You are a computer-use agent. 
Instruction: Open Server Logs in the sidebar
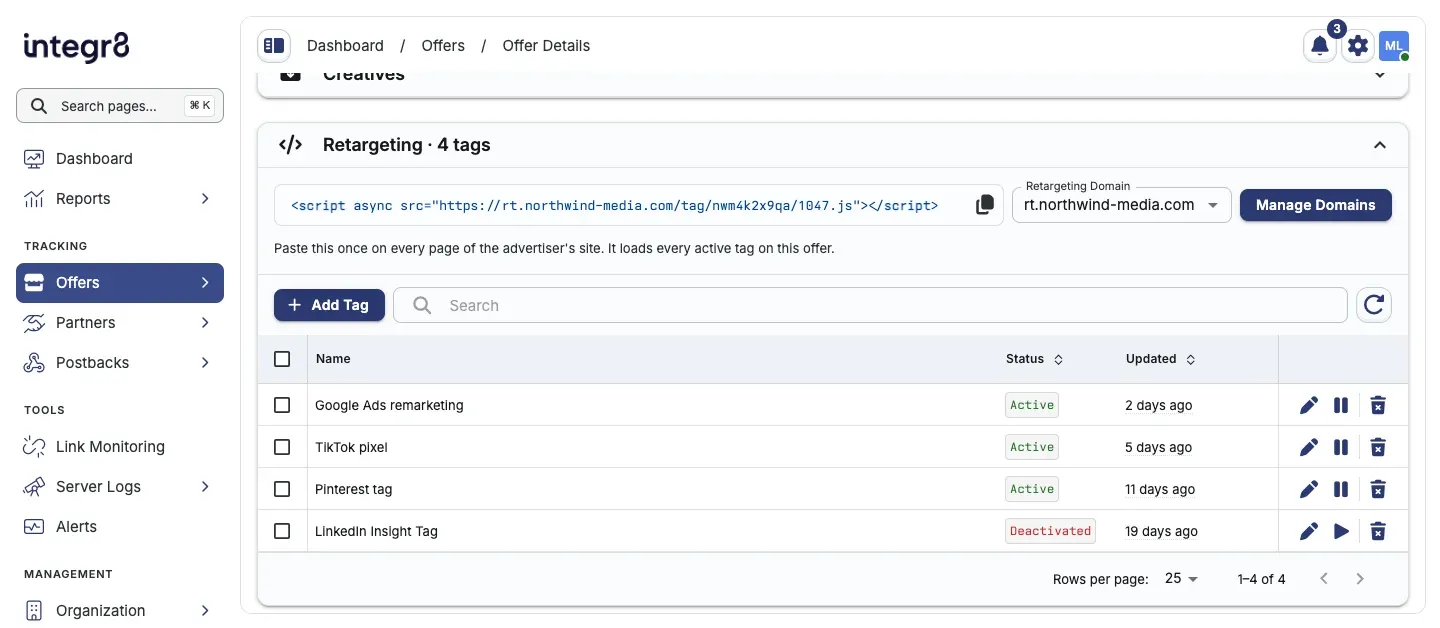(120, 486)
